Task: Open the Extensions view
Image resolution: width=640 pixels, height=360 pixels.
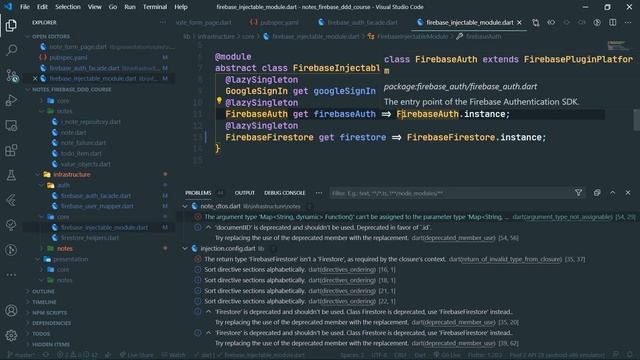Action: click(x=11, y=150)
